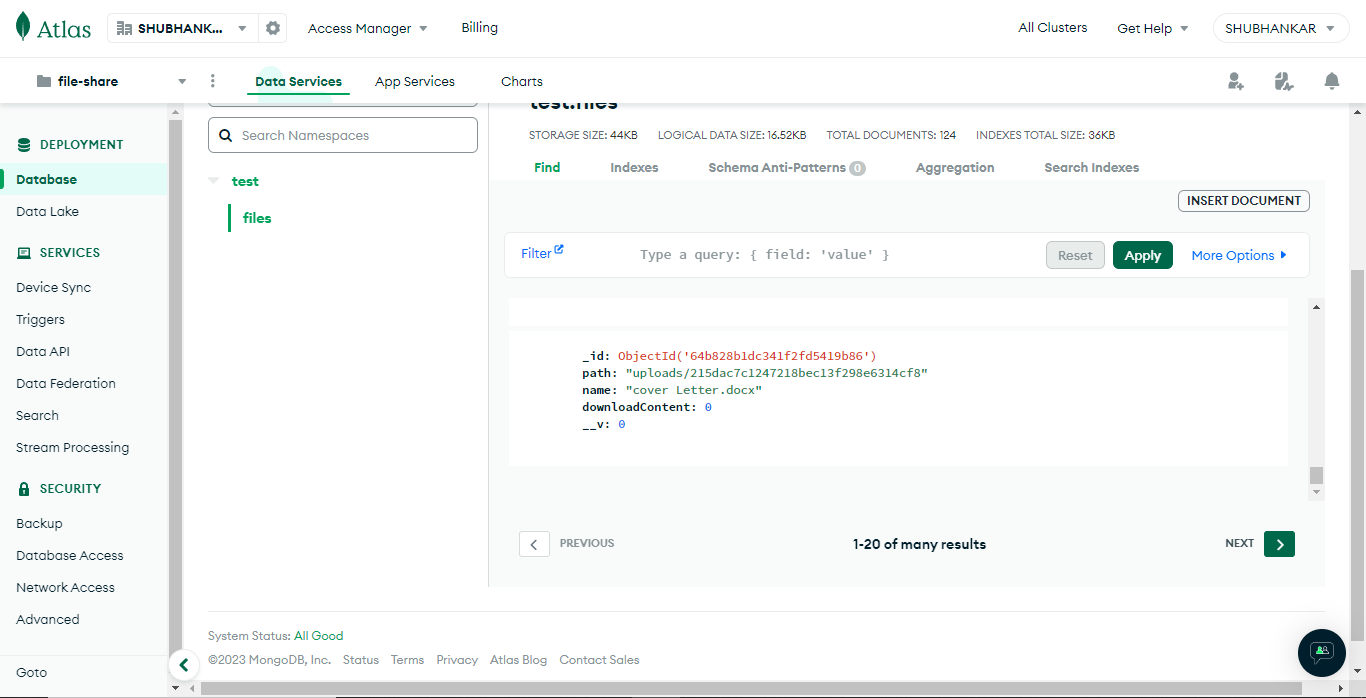The width and height of the screenshot is (1366, 698).
Task: Open the Terms footer link
Action: click(407, 660)
